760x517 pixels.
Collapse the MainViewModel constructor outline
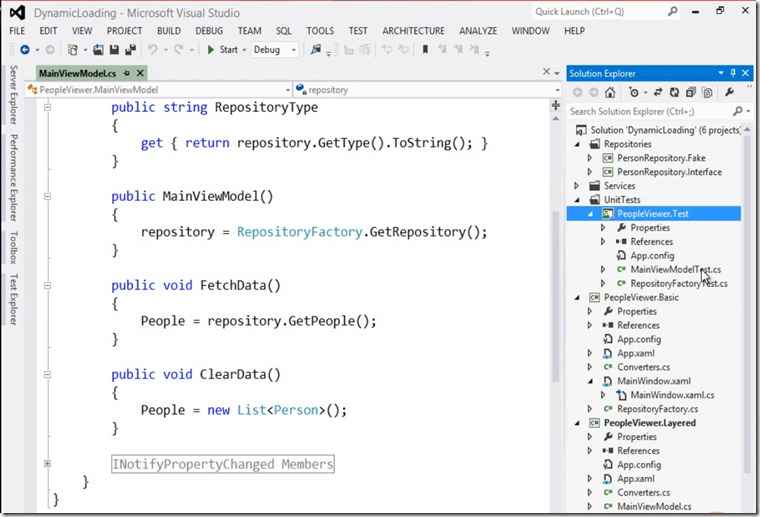click(48, 196)
